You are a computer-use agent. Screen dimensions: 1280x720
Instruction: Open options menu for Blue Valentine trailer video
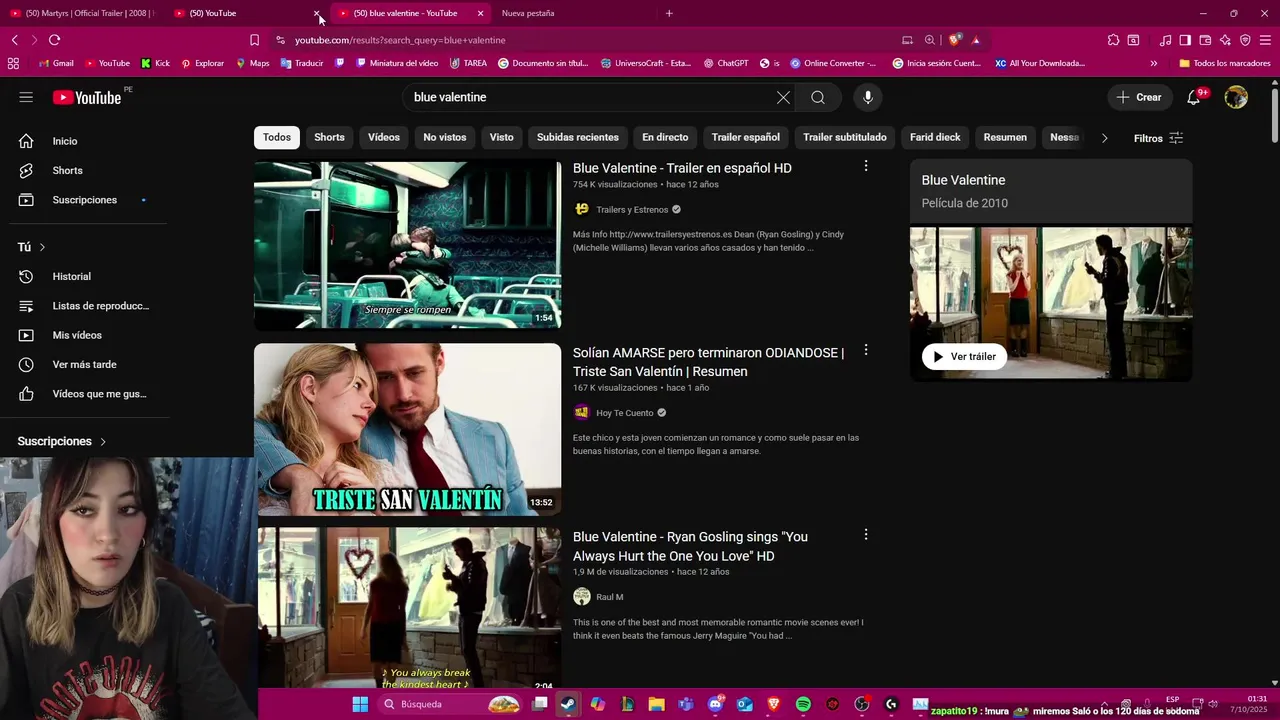coord(866,166)
